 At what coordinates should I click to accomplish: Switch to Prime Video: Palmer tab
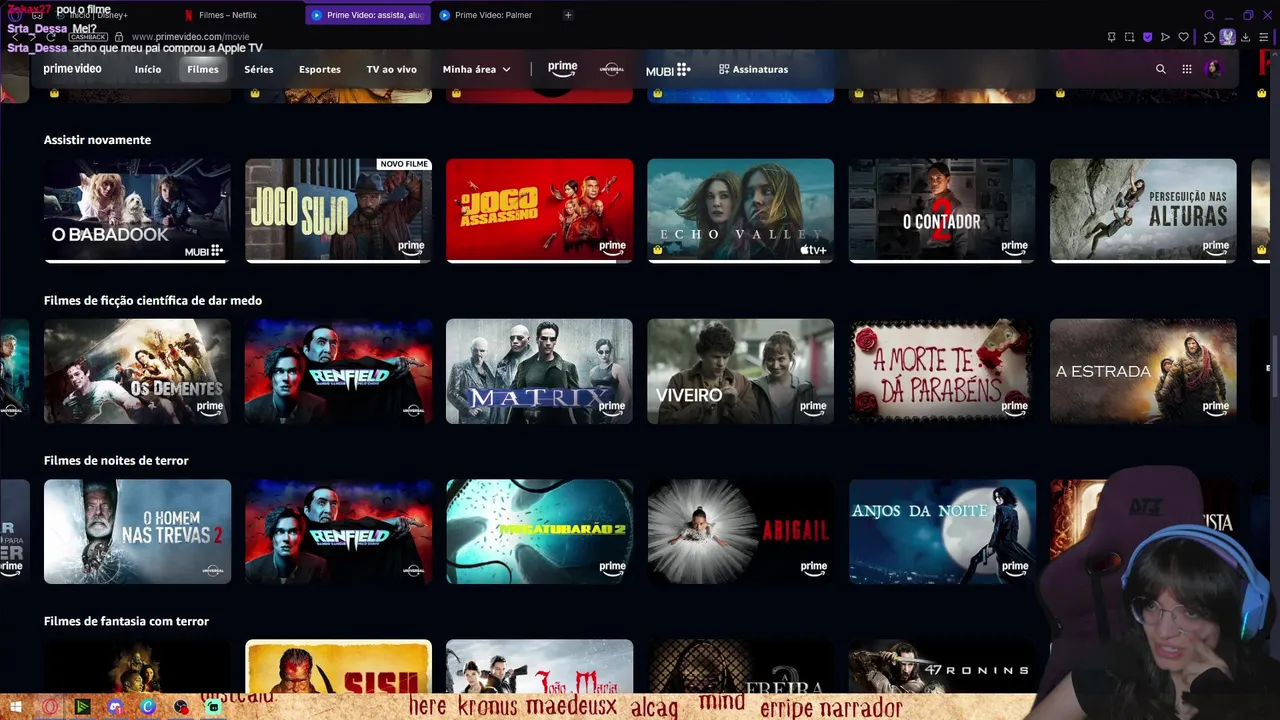493,15
